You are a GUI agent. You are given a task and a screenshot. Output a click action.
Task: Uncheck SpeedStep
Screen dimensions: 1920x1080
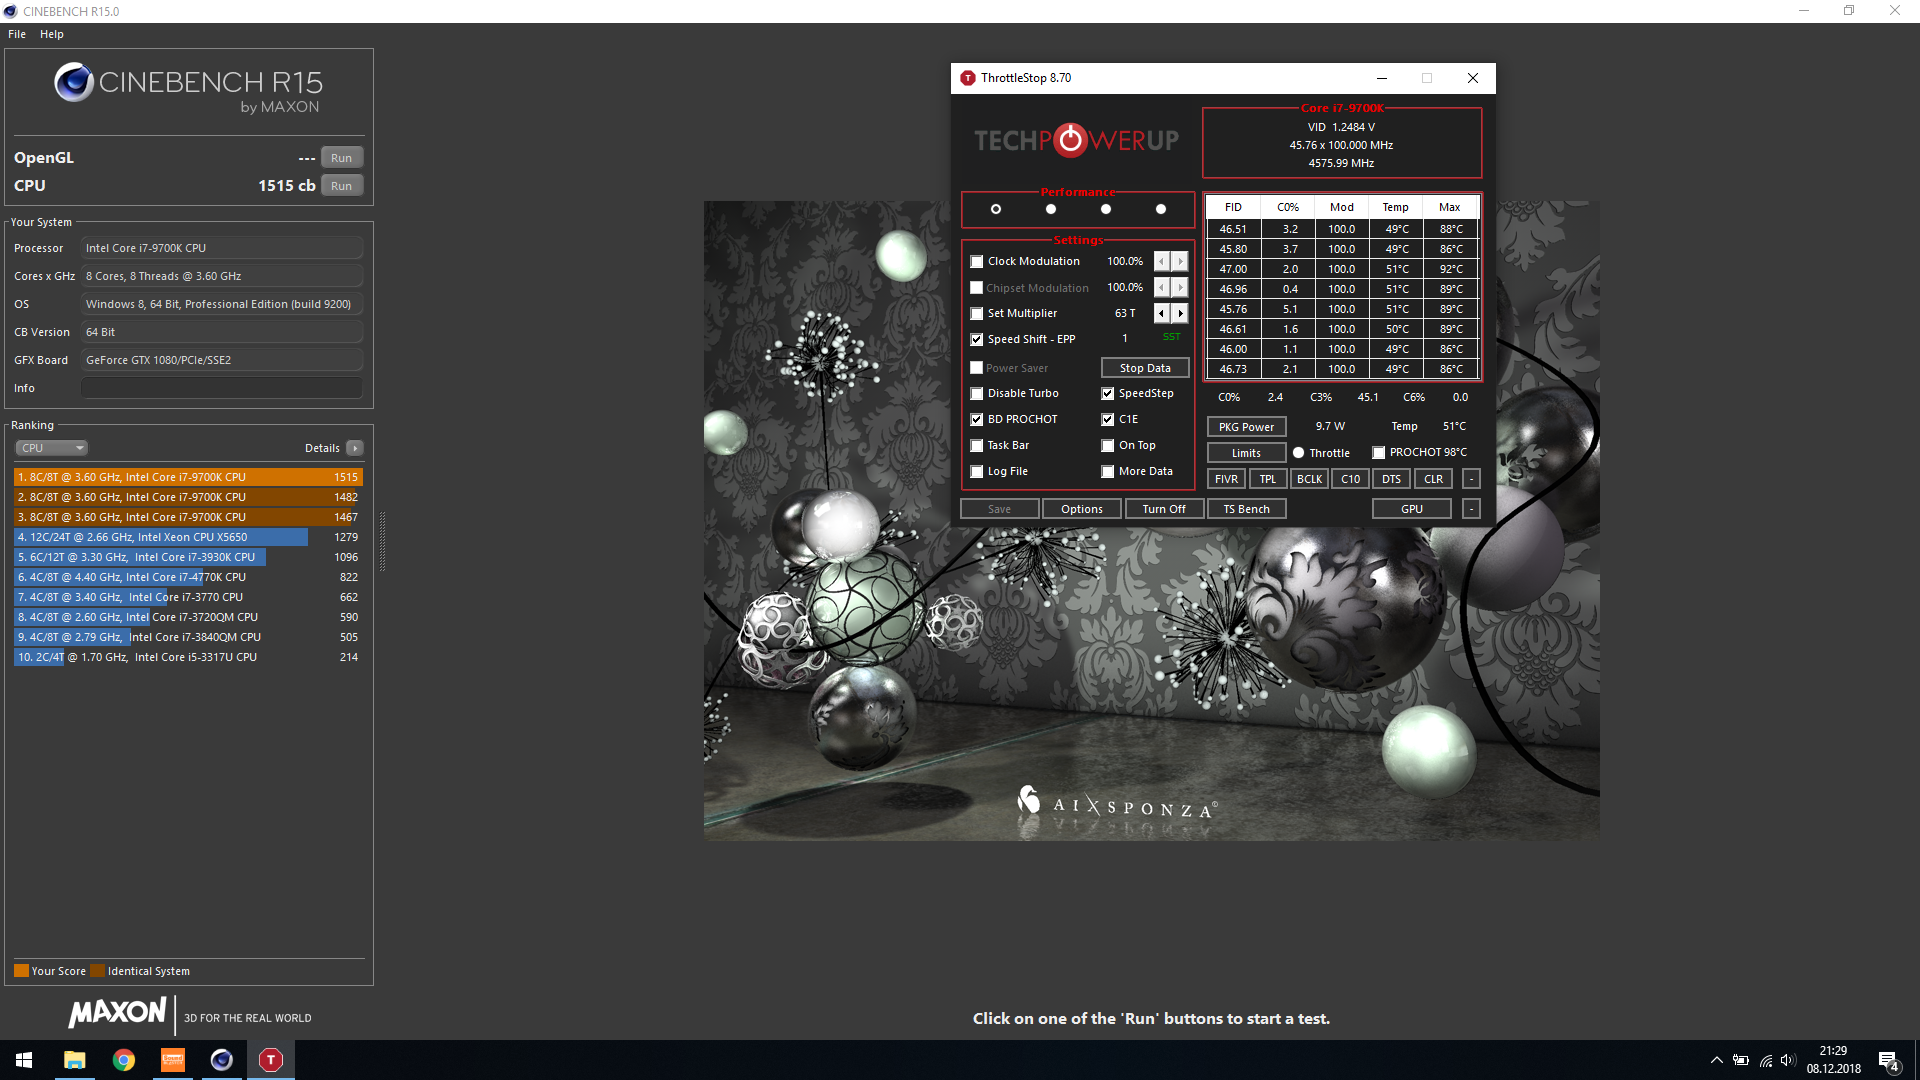(x=1108, y=394)
